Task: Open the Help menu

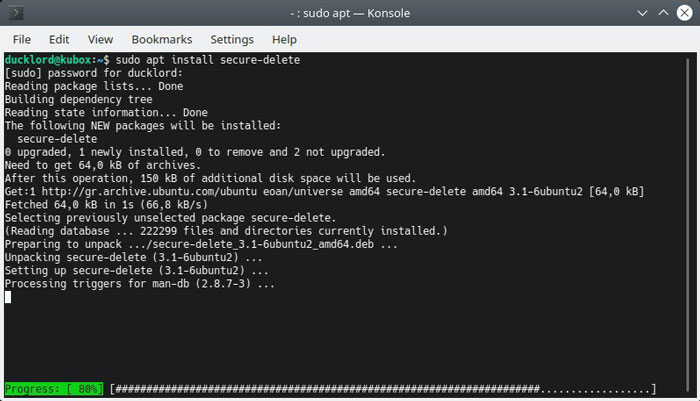Action: coord(284,40)
